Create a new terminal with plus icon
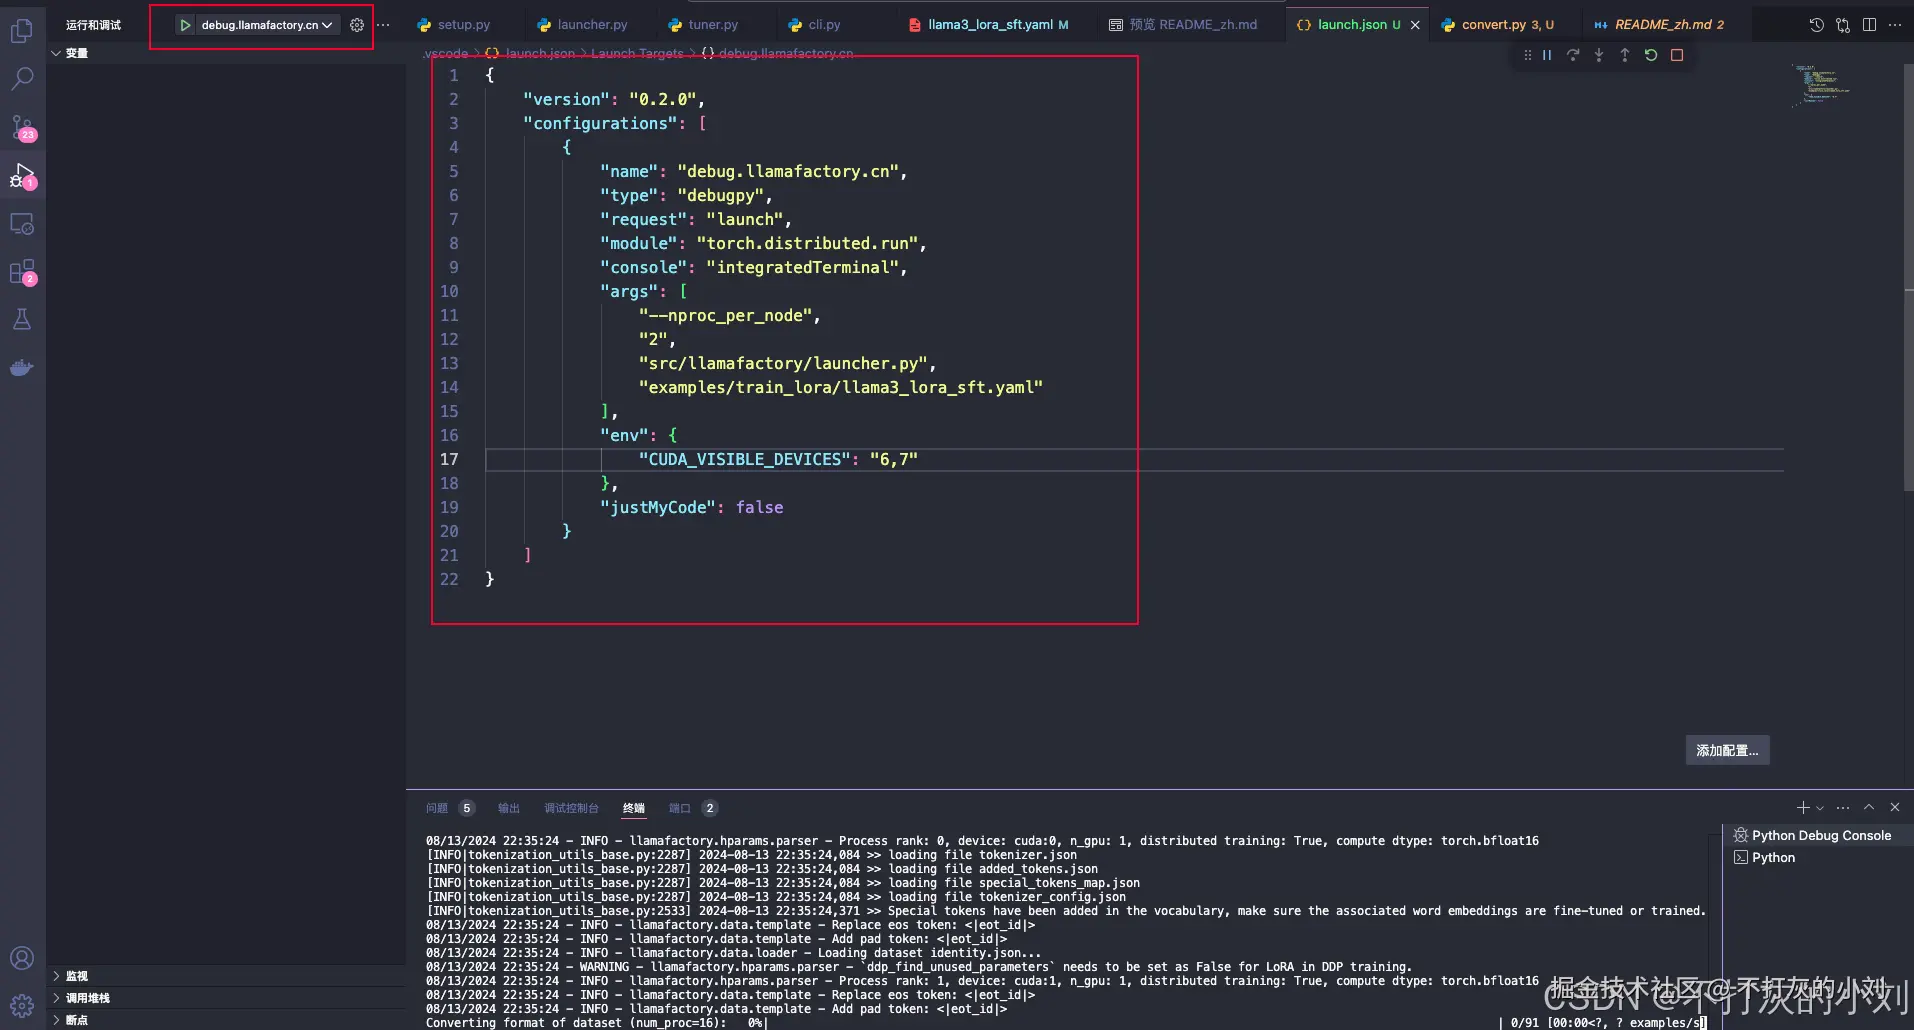This screenshot has height=1030, width=1914. (1803, 807)
